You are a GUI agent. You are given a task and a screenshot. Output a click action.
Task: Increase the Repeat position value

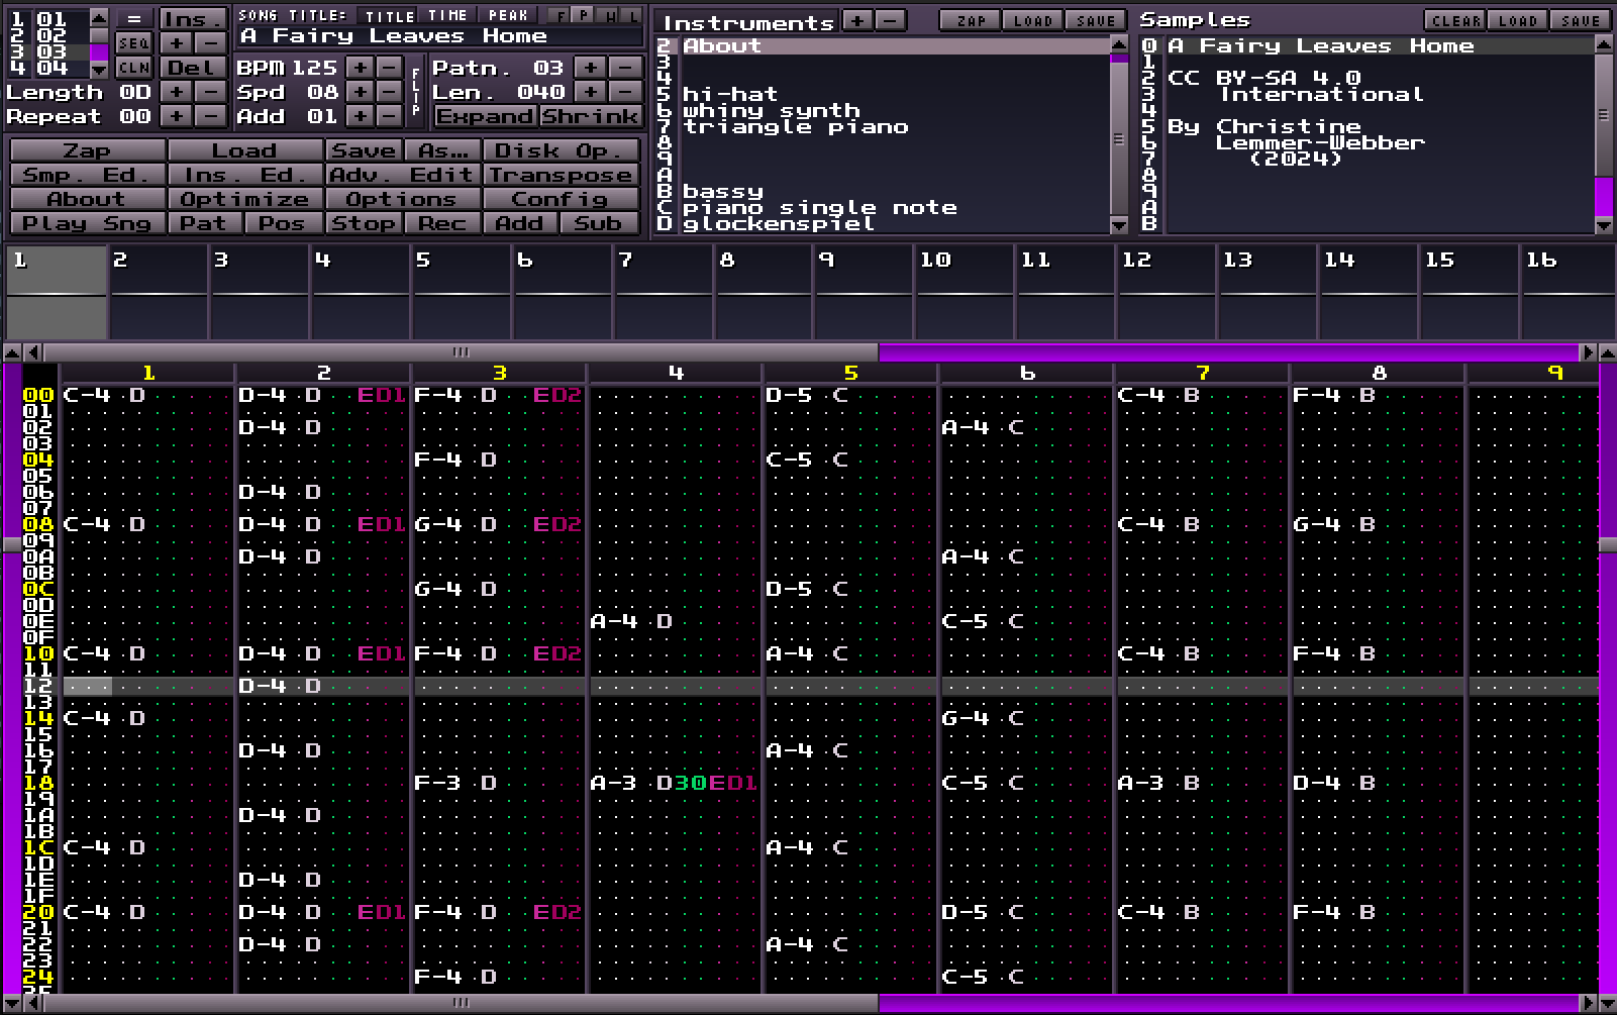[x=176, y=116]
